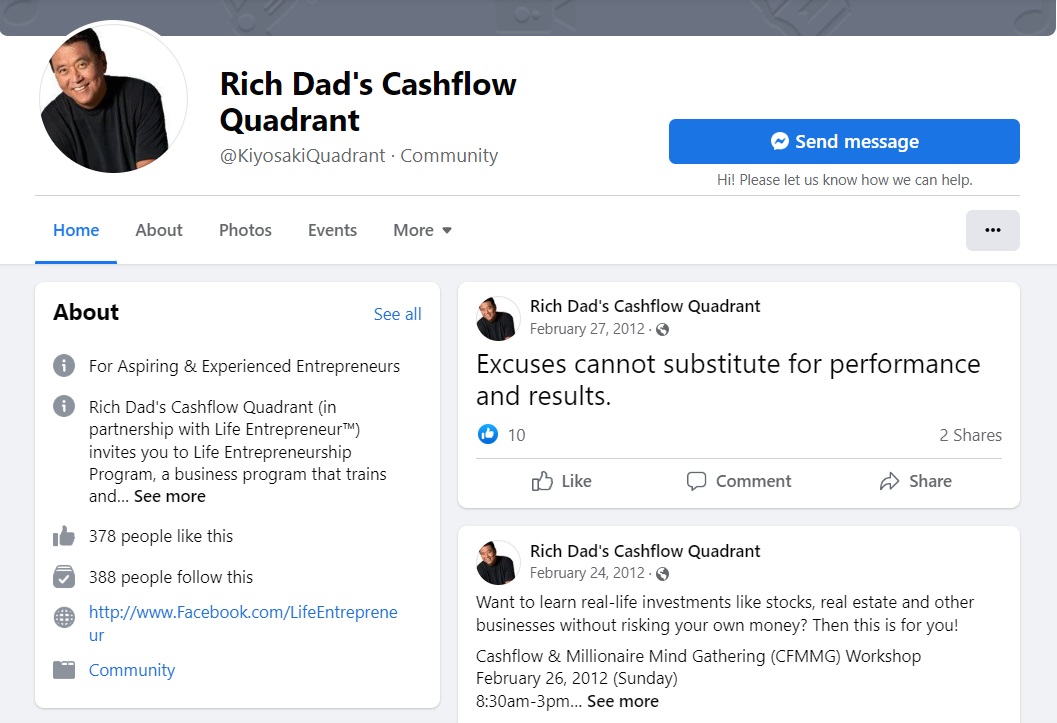This screenshot has height=723, width=1057.
Task: Click See all in About section
Action: [x=397, y=314]
